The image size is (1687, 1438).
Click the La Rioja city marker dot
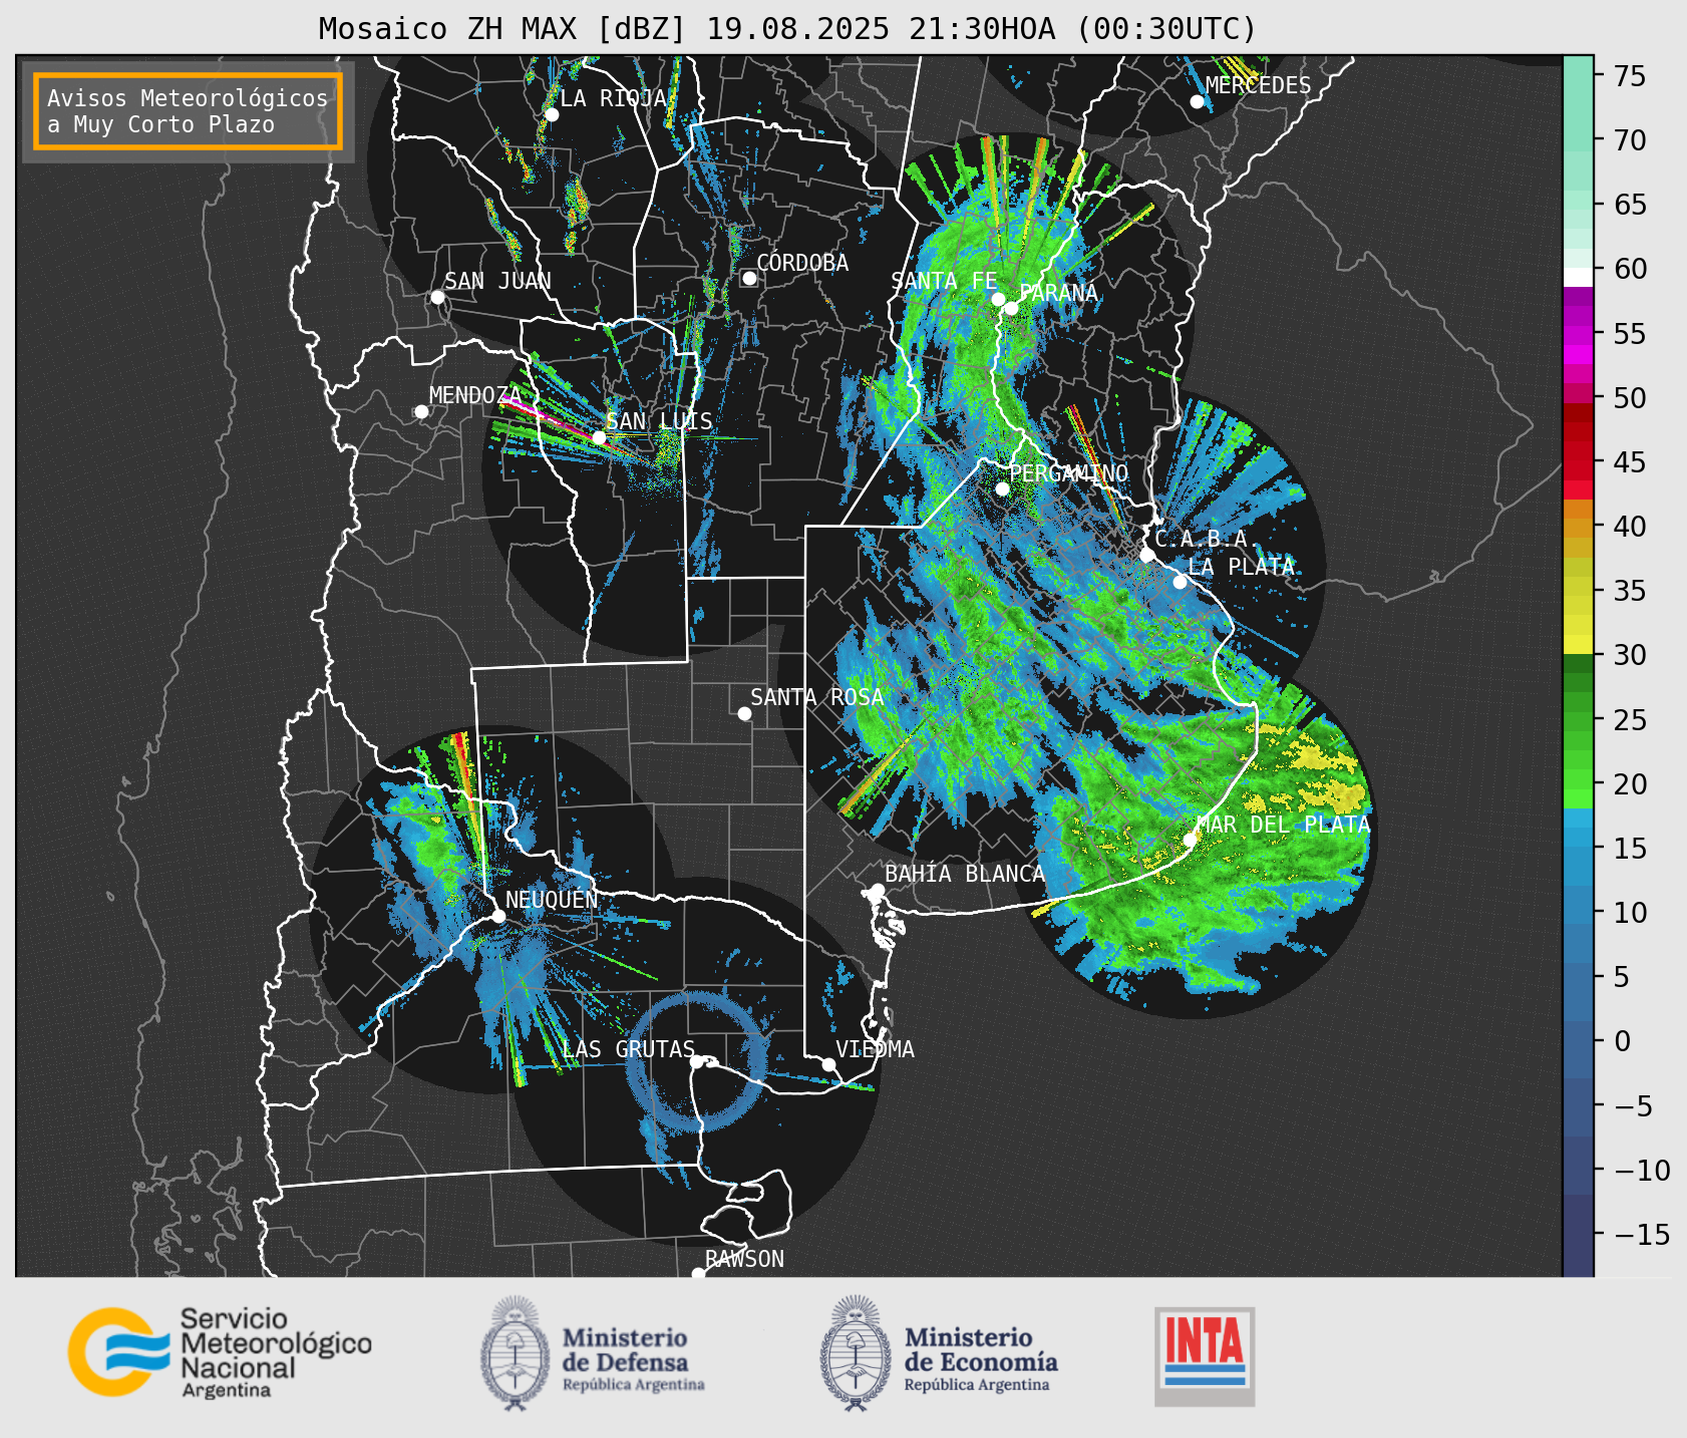[x=551, y=115]
